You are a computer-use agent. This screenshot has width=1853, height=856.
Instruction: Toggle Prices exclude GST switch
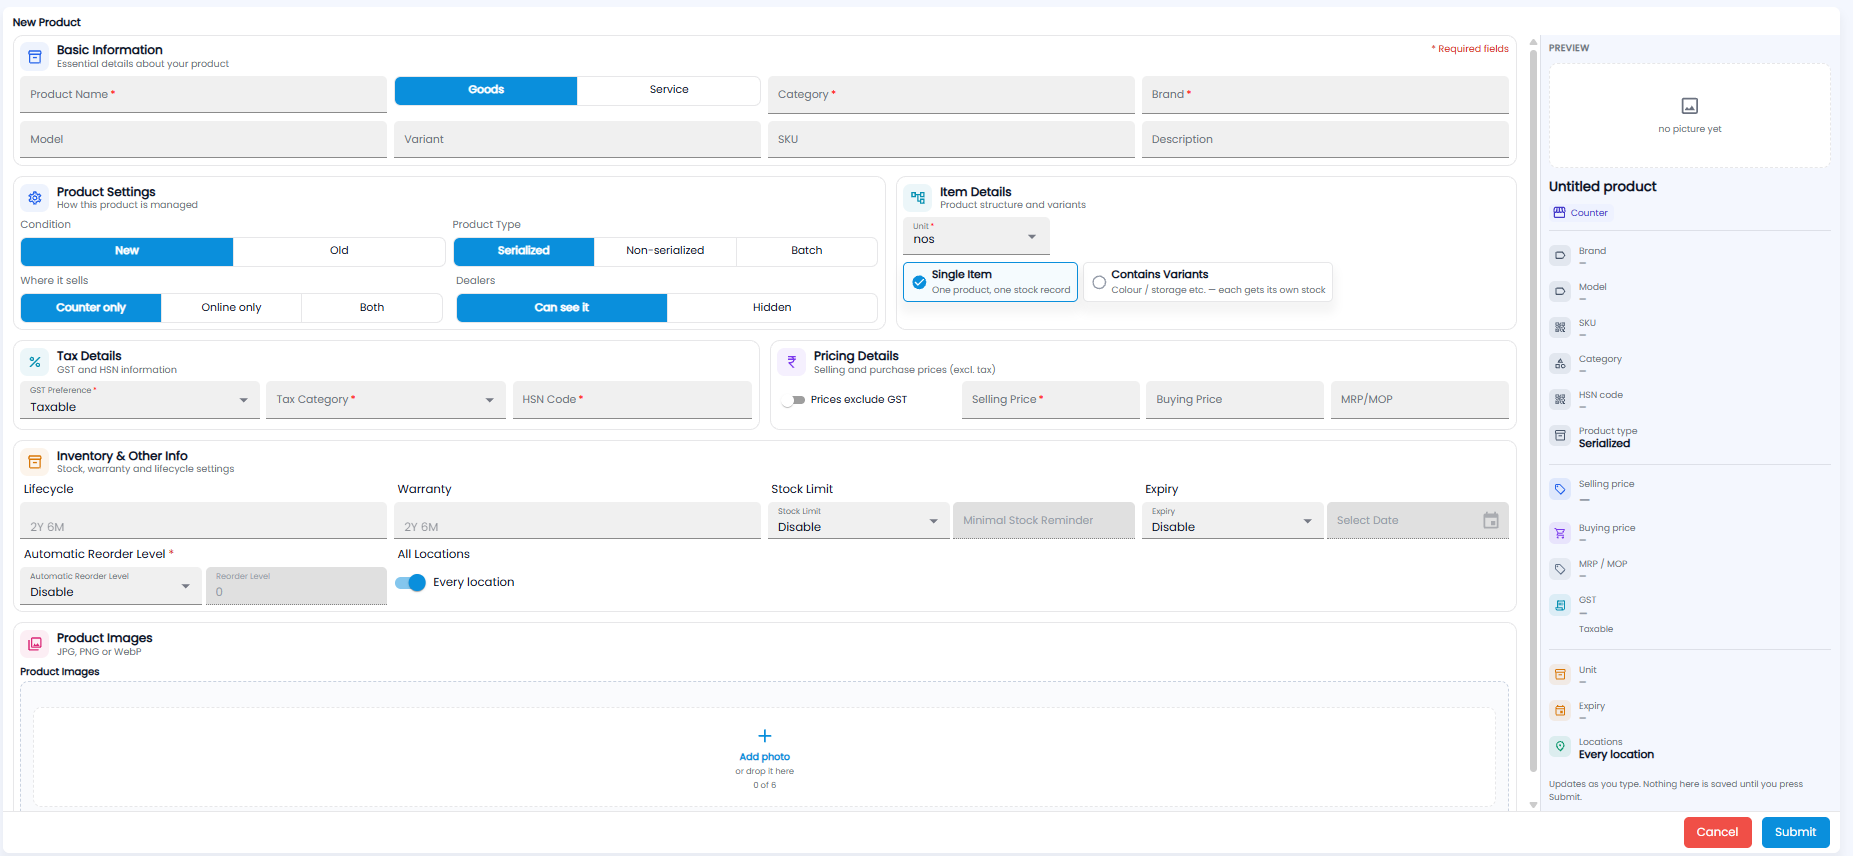pyautogui.click(x=794, y=400)
